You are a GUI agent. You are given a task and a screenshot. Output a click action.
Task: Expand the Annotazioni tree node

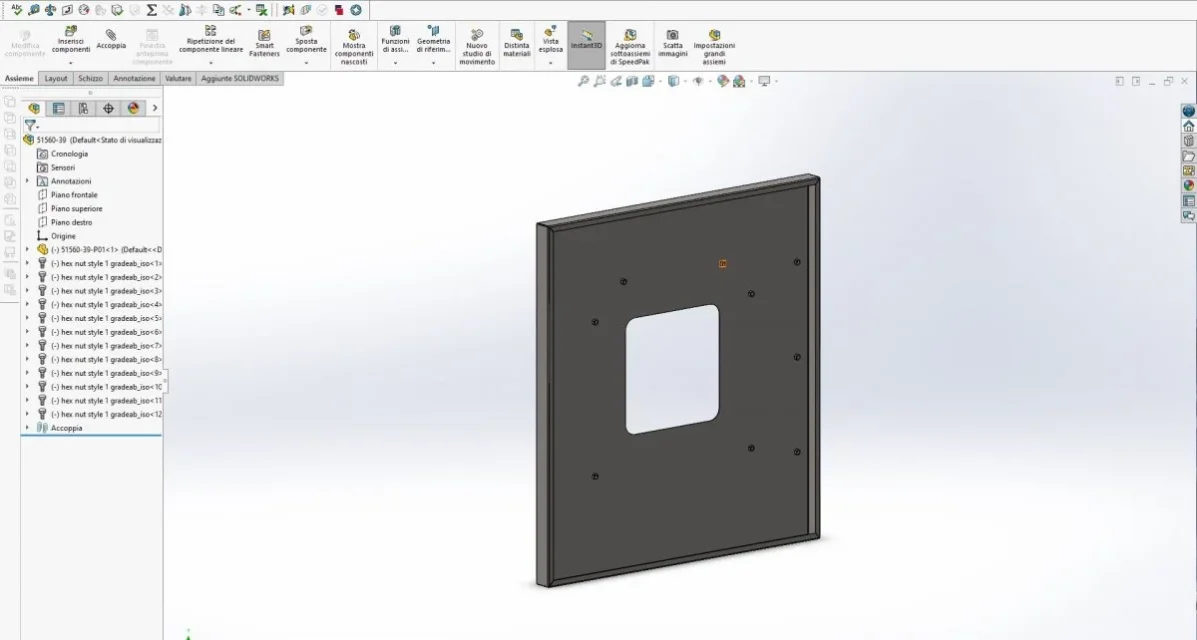point(27,181)
